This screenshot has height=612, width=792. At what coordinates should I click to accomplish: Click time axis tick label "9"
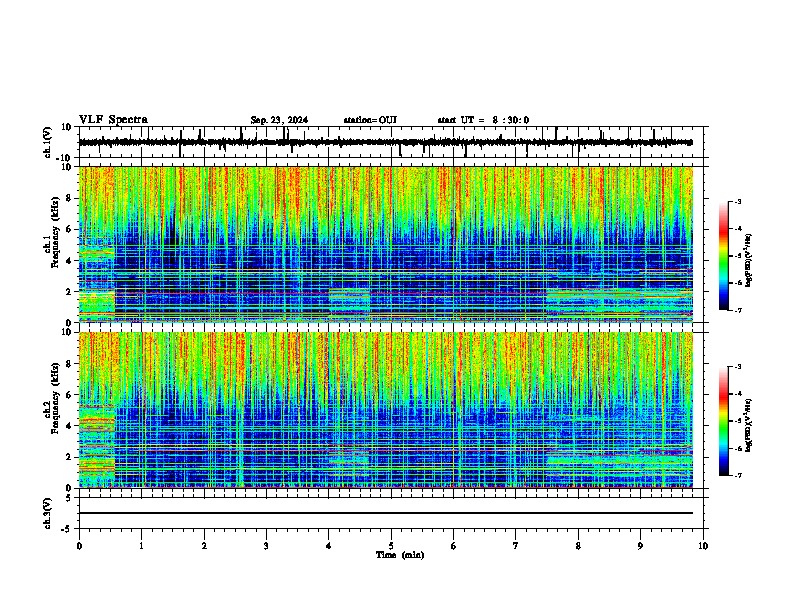tap(641, 546)
